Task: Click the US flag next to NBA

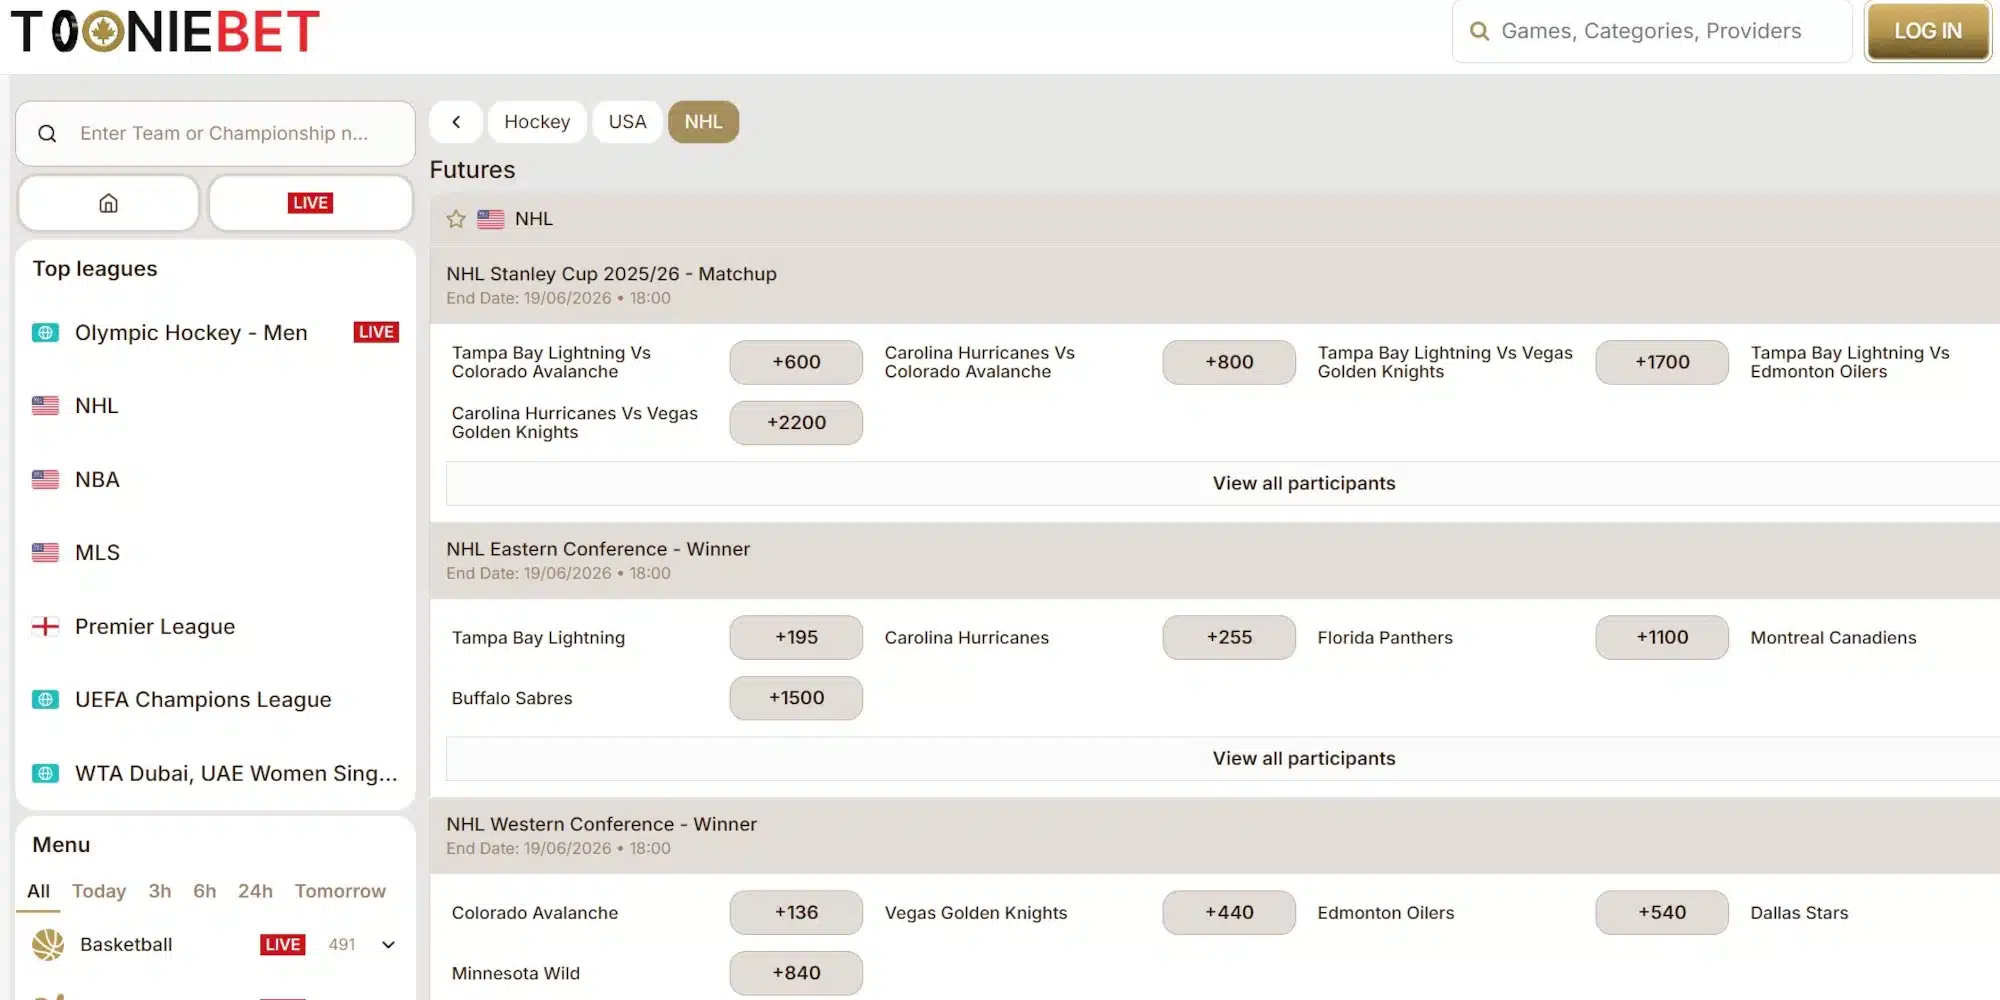Action: click(x=45, y=479)
